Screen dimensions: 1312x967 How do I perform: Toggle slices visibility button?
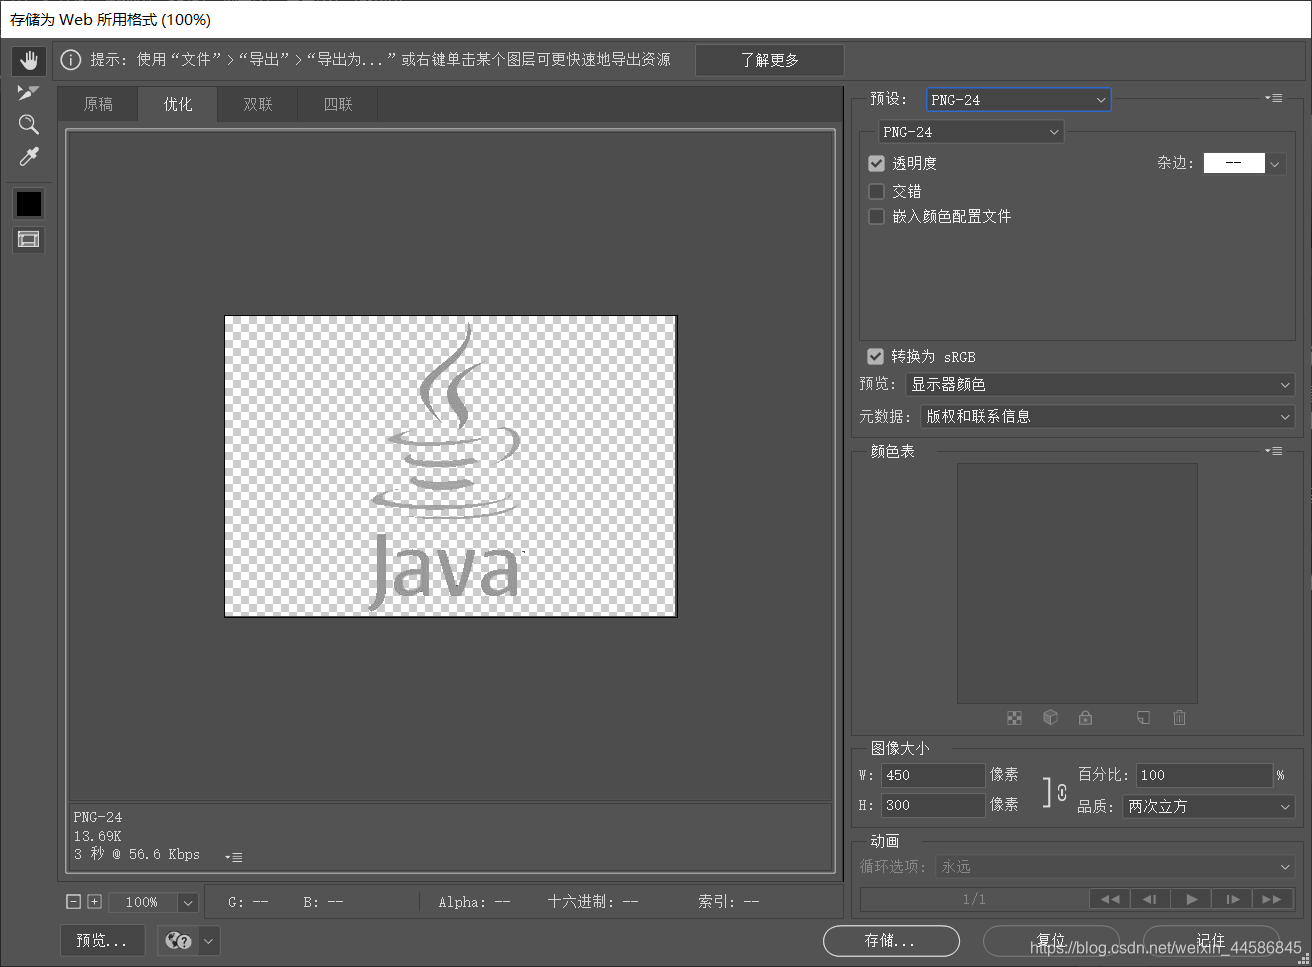(x=29, y=239)
